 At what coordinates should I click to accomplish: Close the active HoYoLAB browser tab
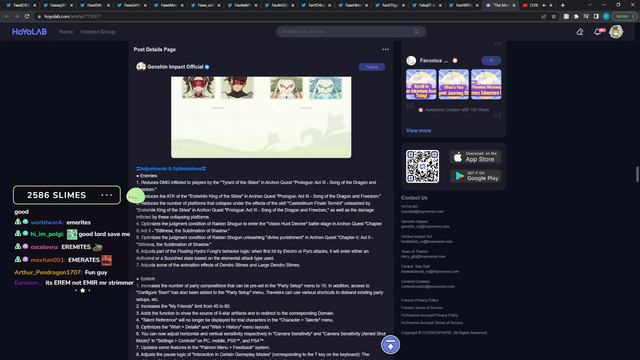pos(514,5)
